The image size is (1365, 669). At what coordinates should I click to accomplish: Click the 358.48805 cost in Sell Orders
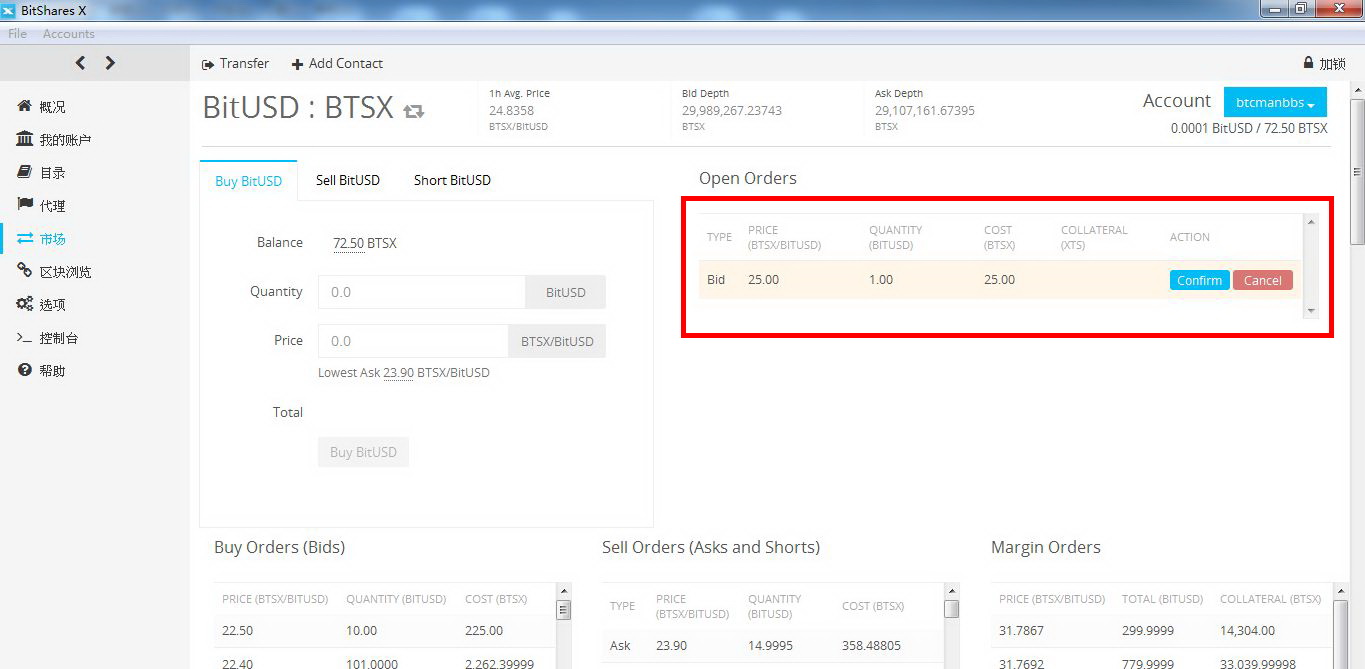[x=872, y=646]
